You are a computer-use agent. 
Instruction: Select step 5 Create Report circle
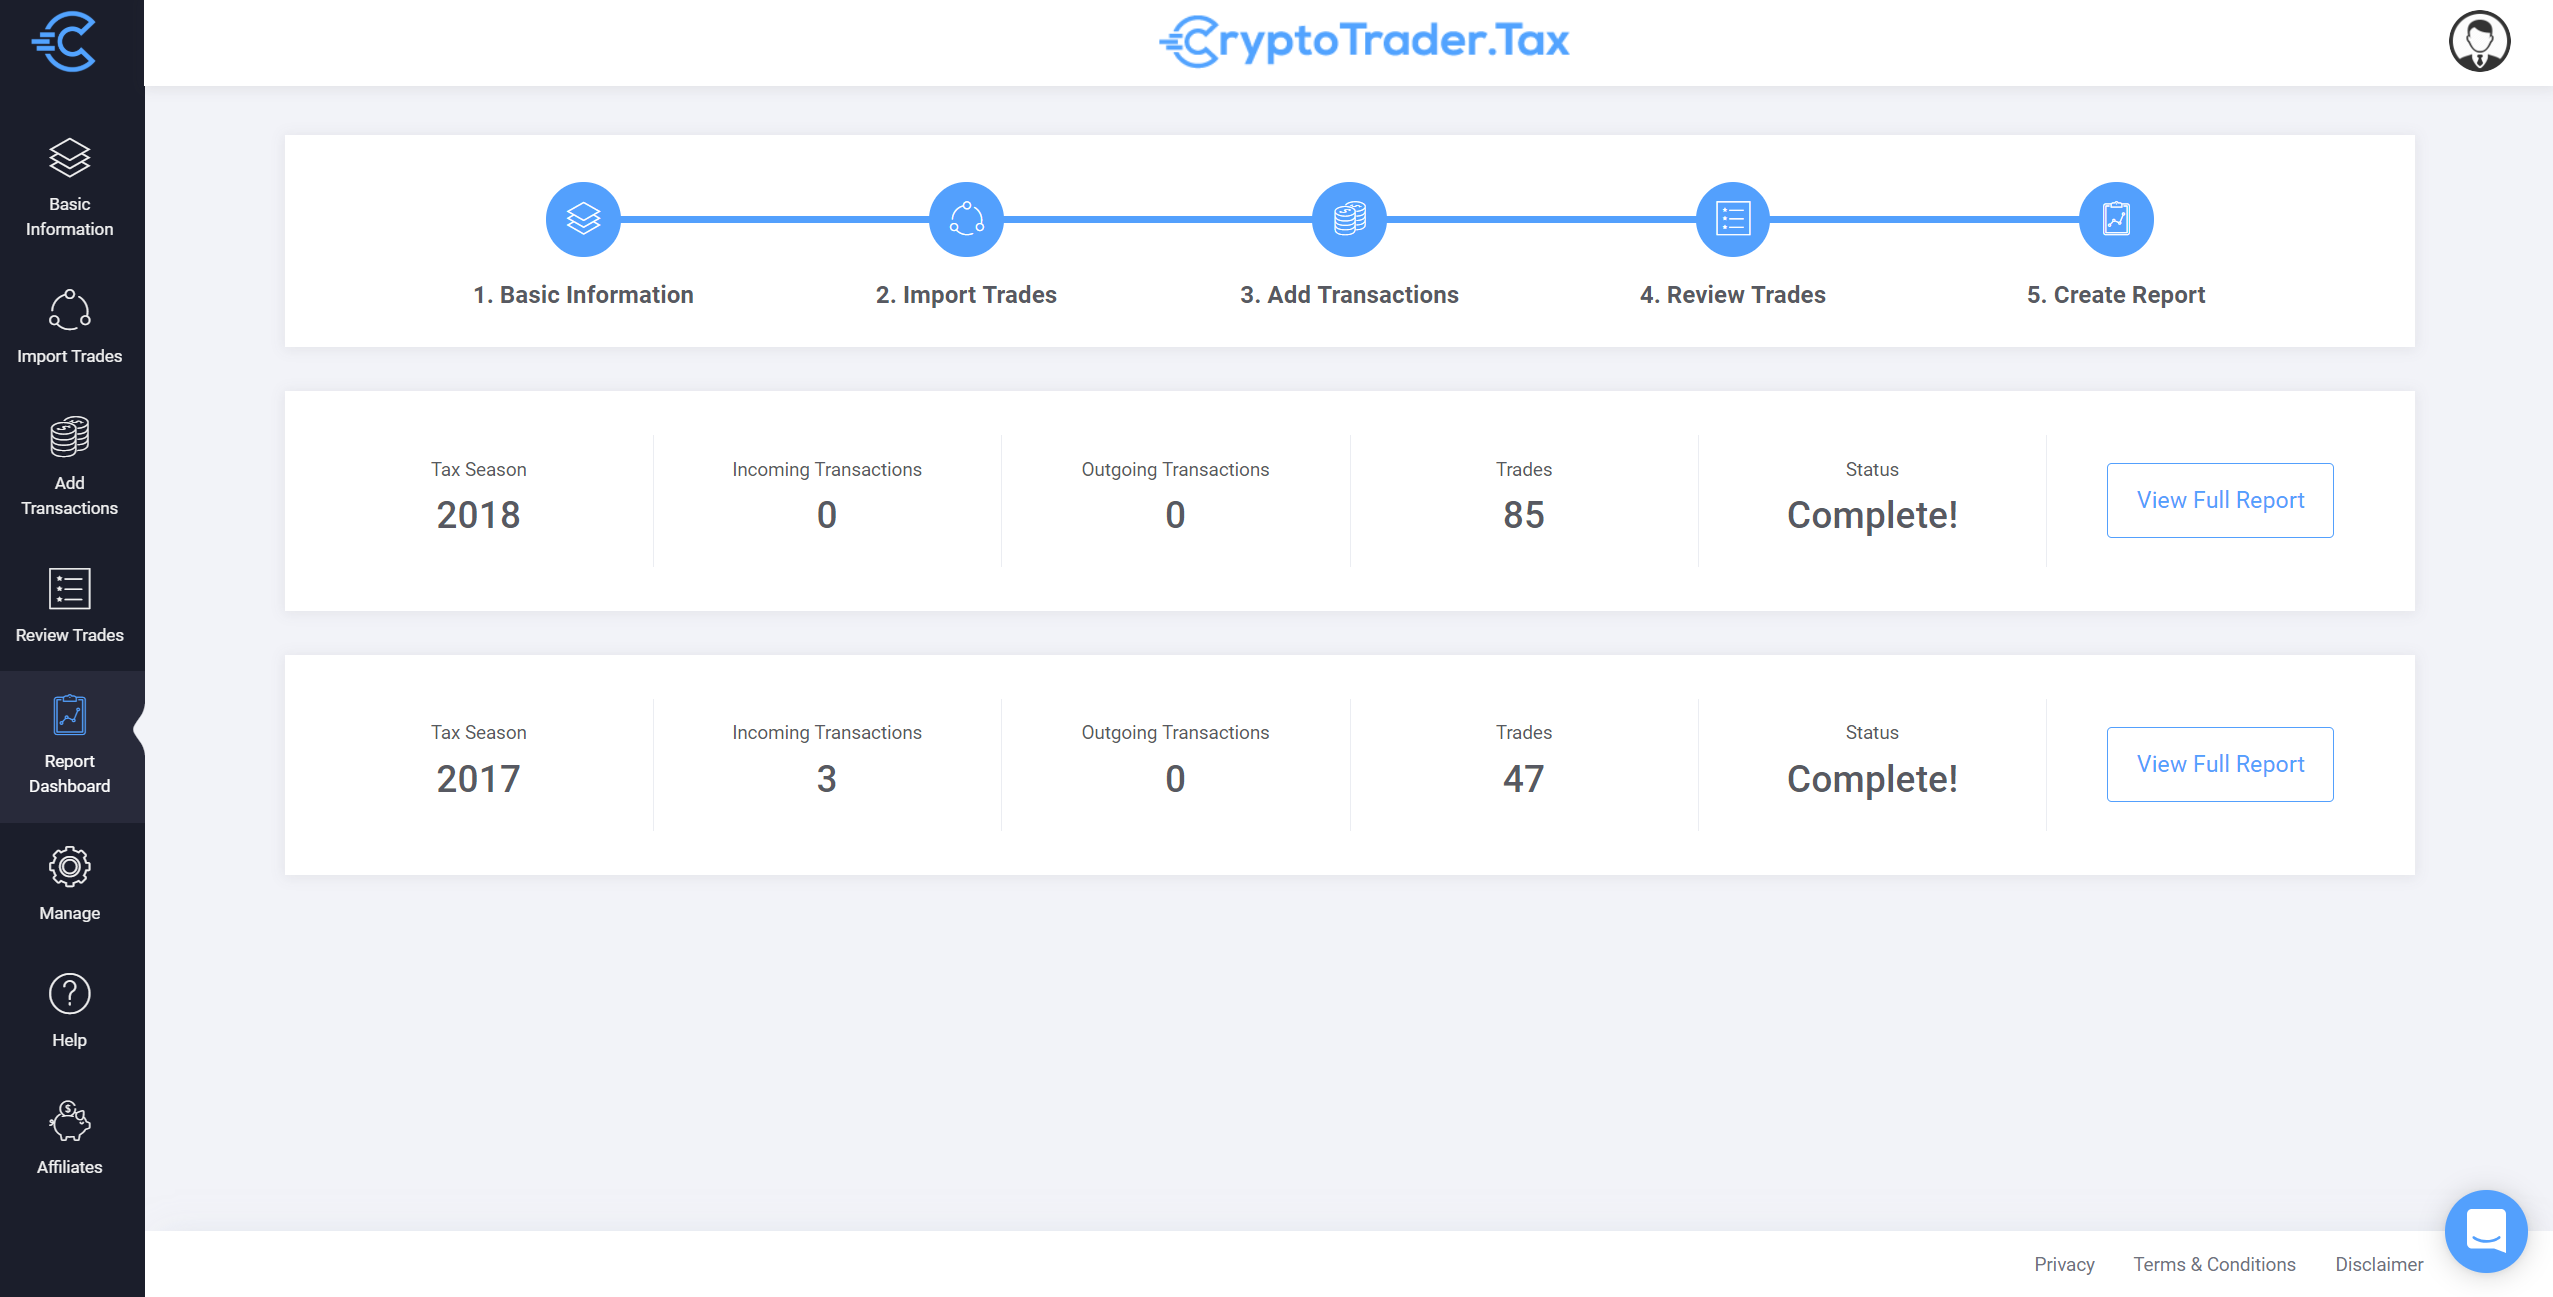(x=2115, y=219)
